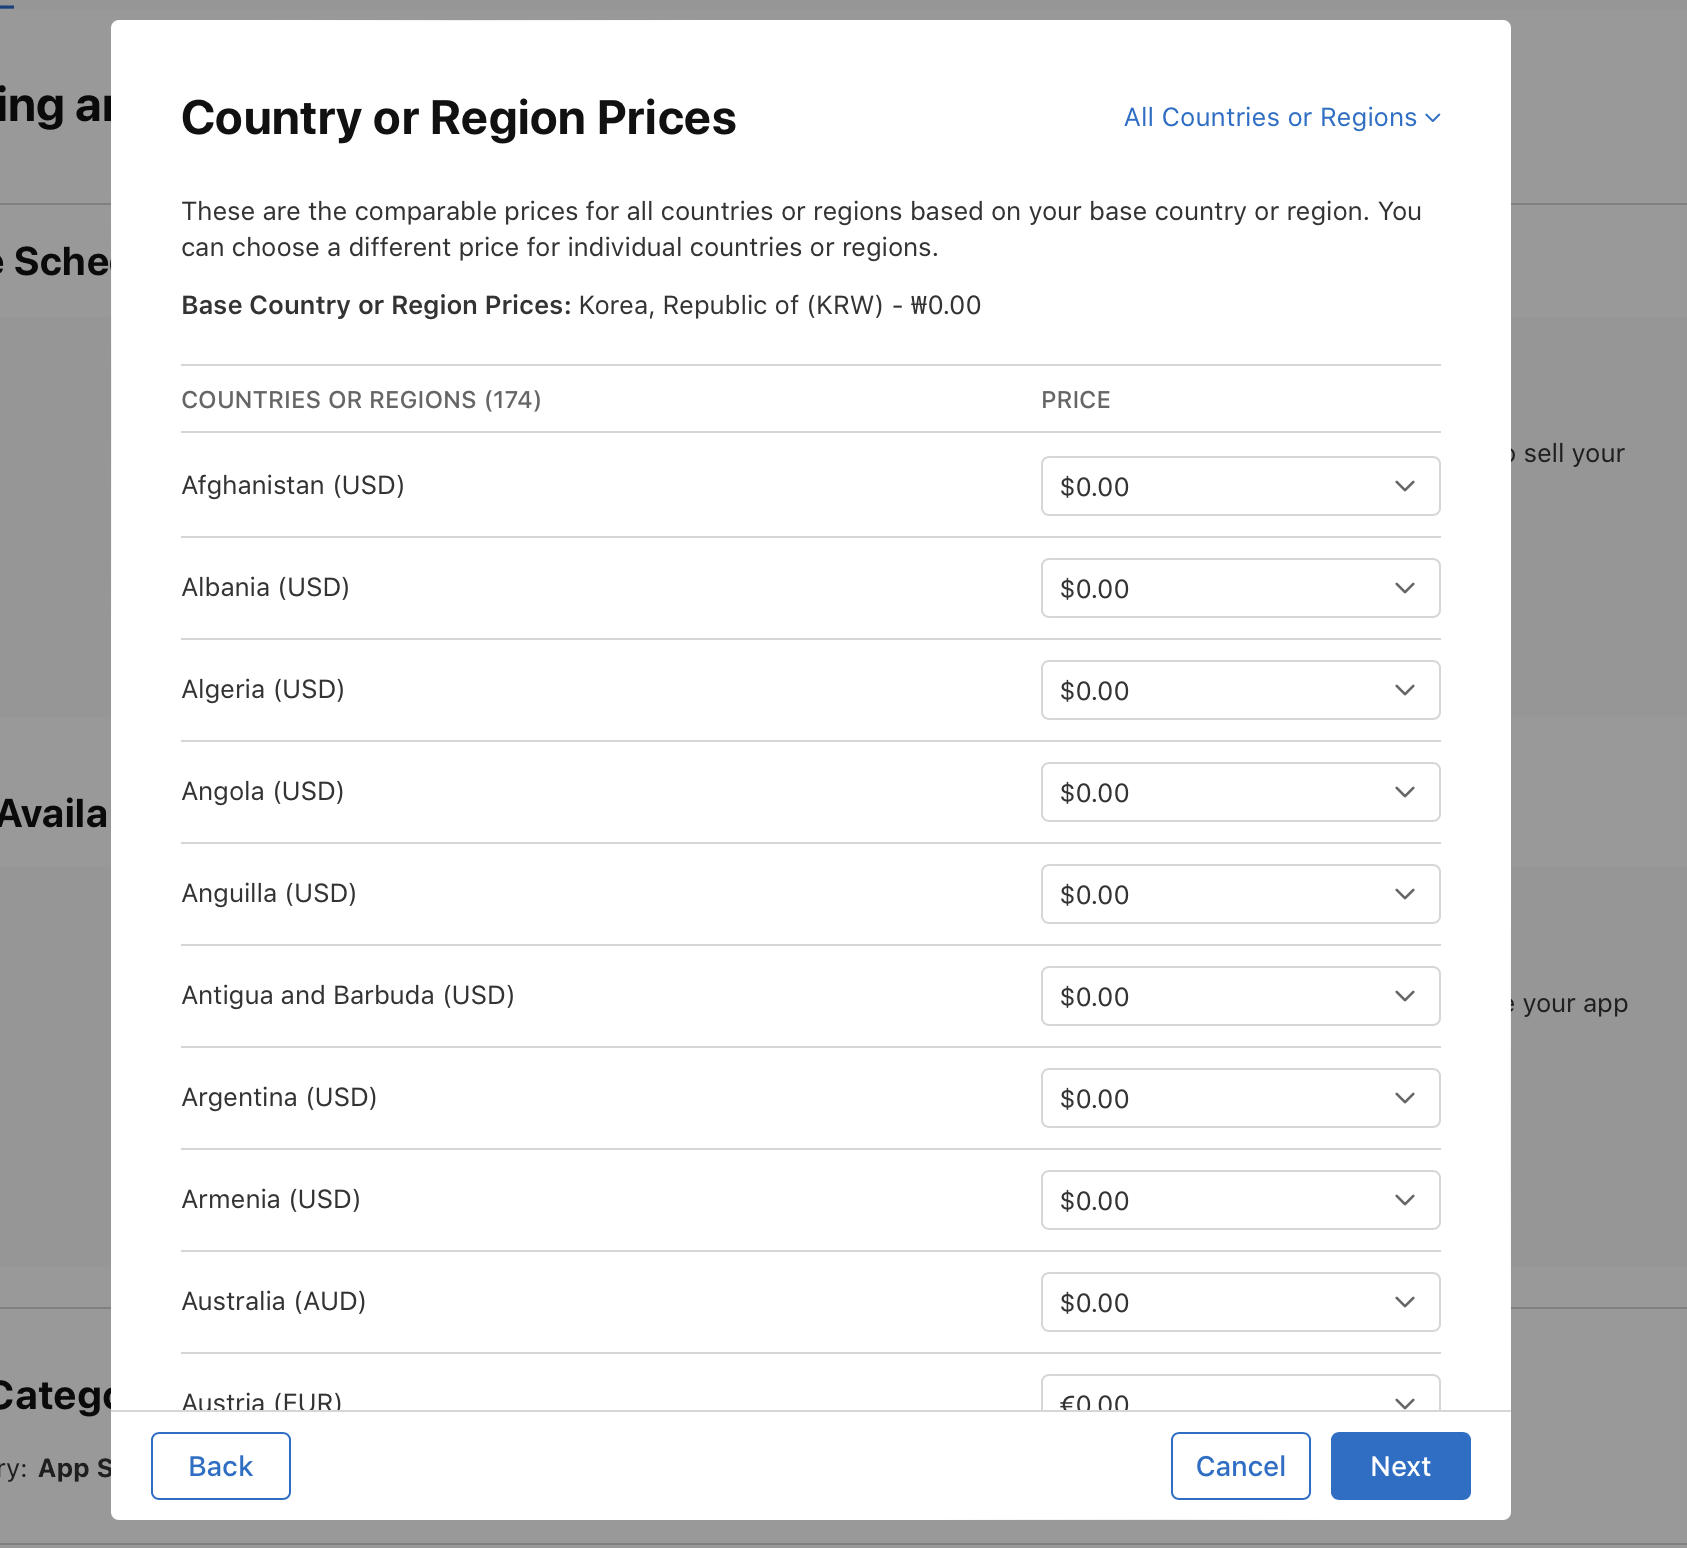Click the Afghanistan (USD) row label
Screen dimensions: 1687x1548
293,486
